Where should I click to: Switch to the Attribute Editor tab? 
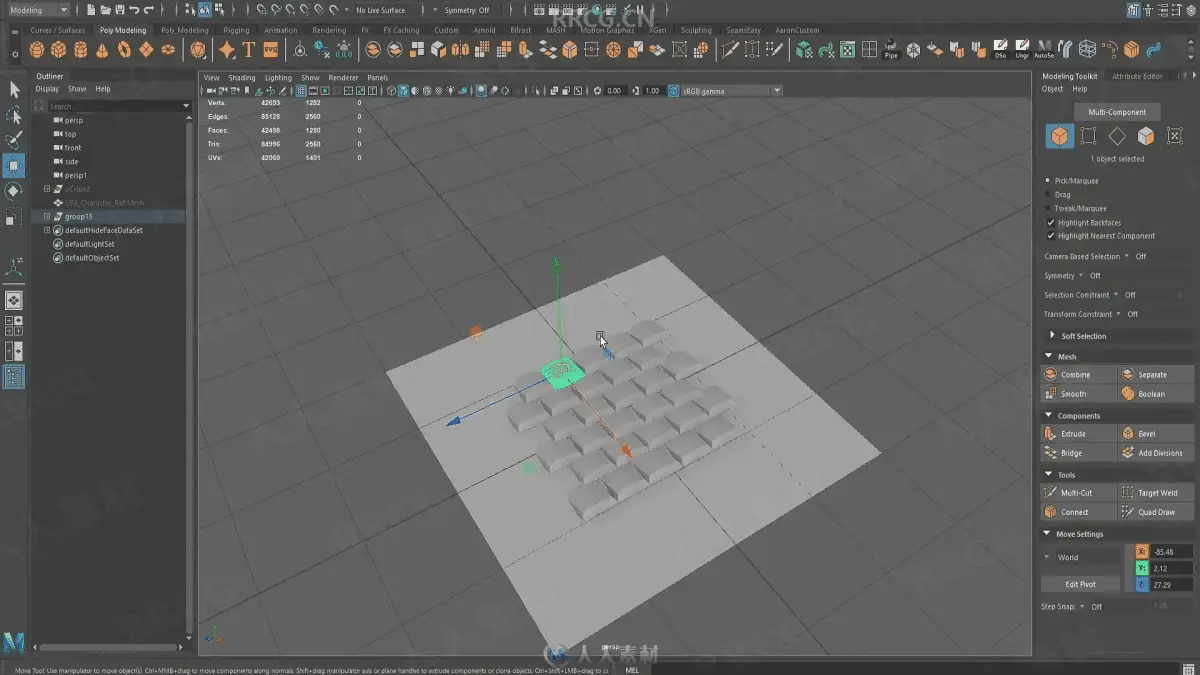(1138, 76)
